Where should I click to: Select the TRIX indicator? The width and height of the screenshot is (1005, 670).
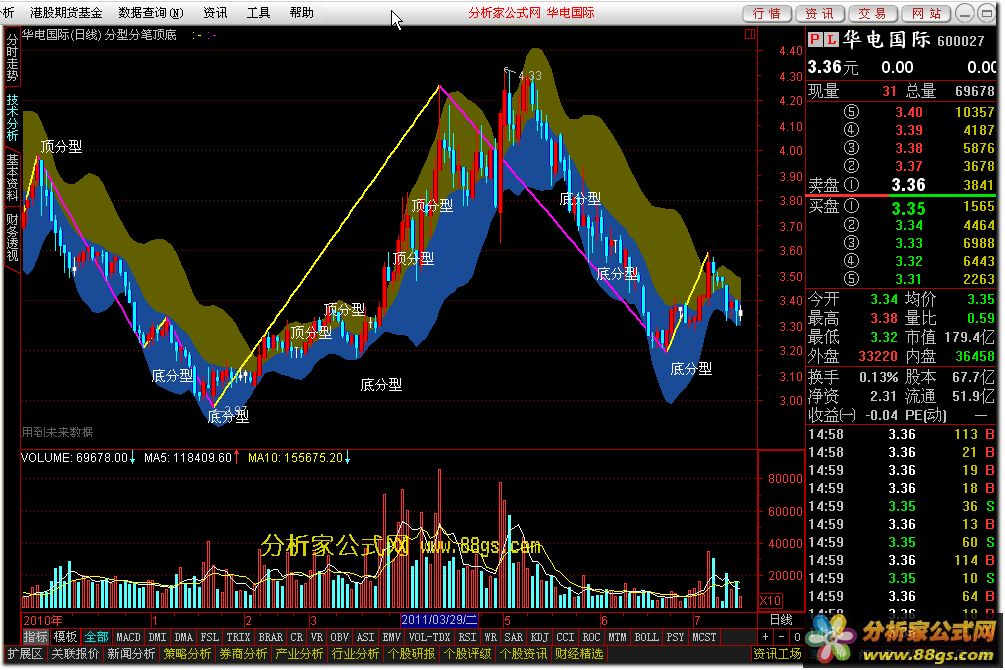point(238,637)
